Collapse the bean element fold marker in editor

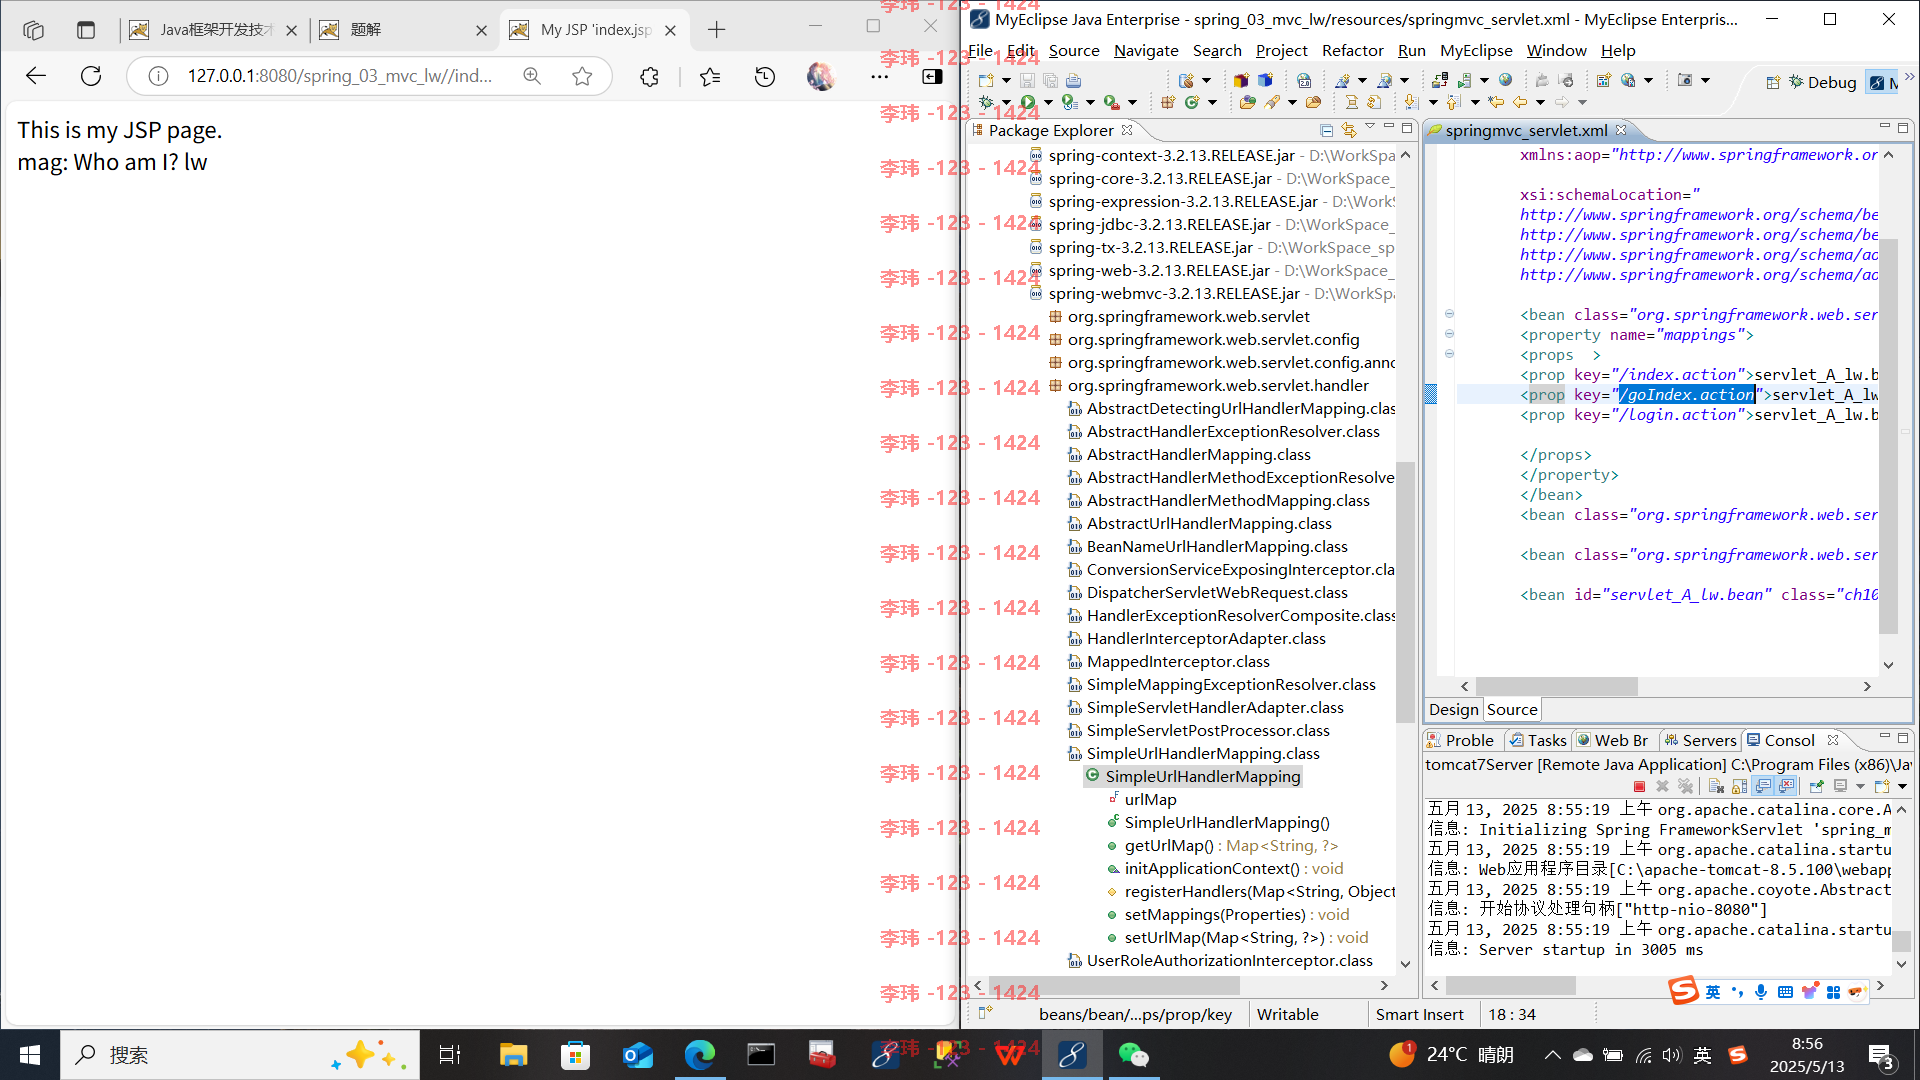[x=1449, y=314]
